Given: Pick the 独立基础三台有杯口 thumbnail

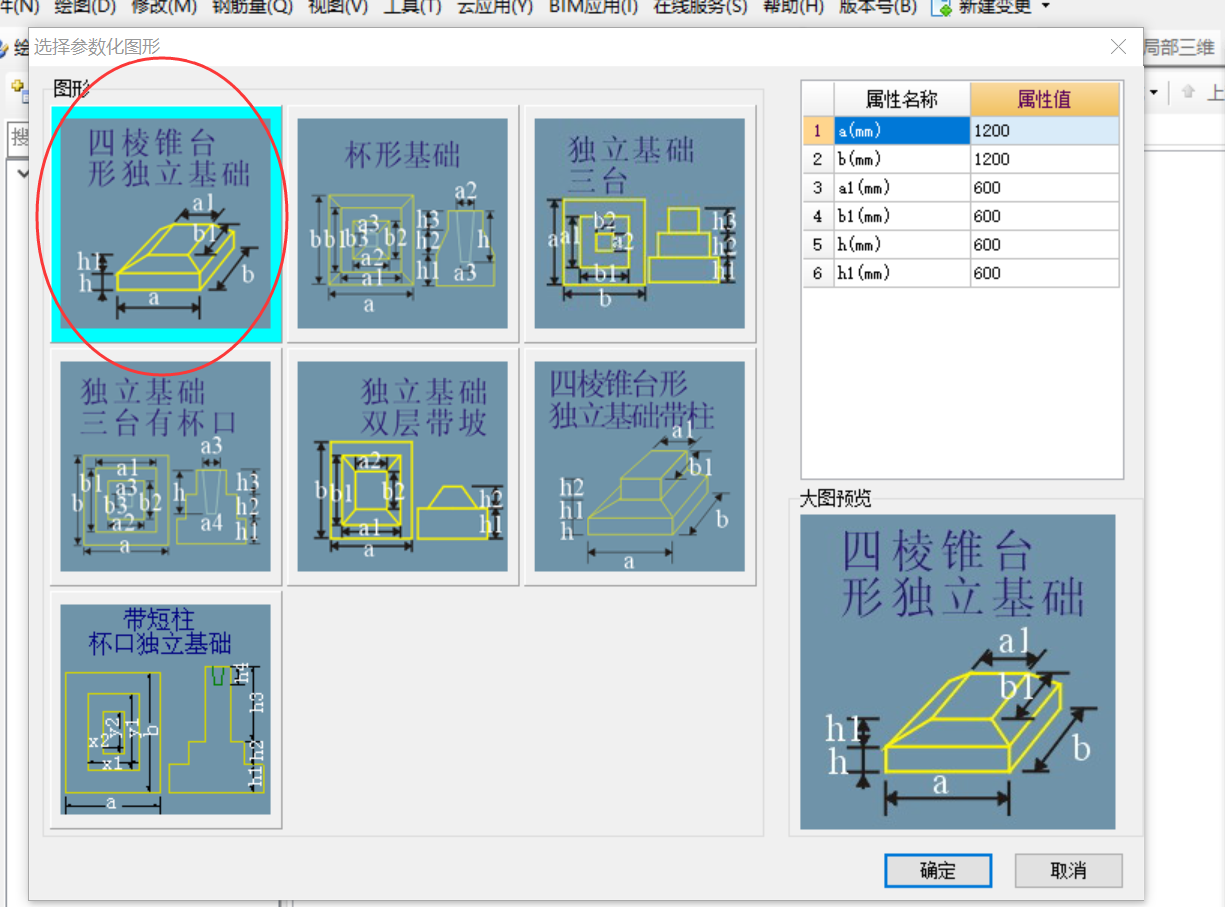Looking at the screenshot, I should [x=166, y=466].
